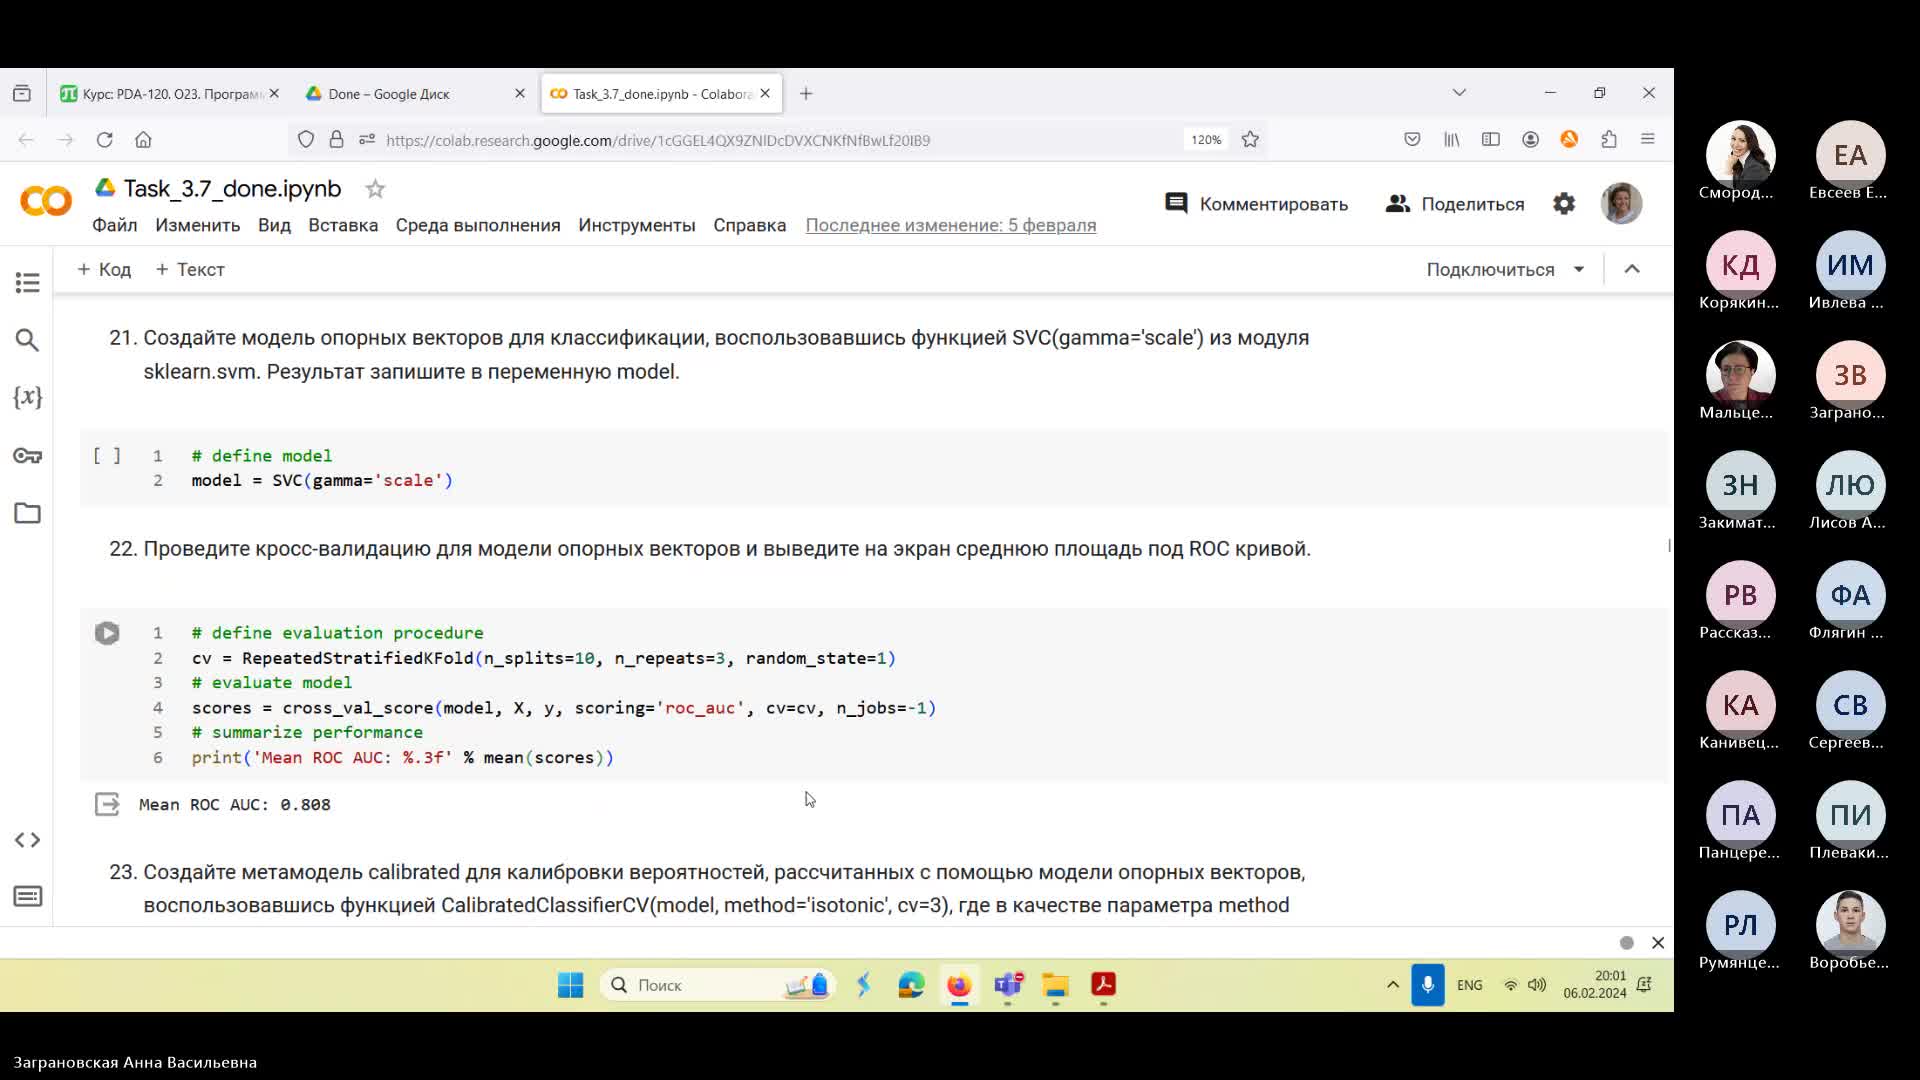Click the Комментировать button
This screenshot has height=1080, width=1920.
1256,204
